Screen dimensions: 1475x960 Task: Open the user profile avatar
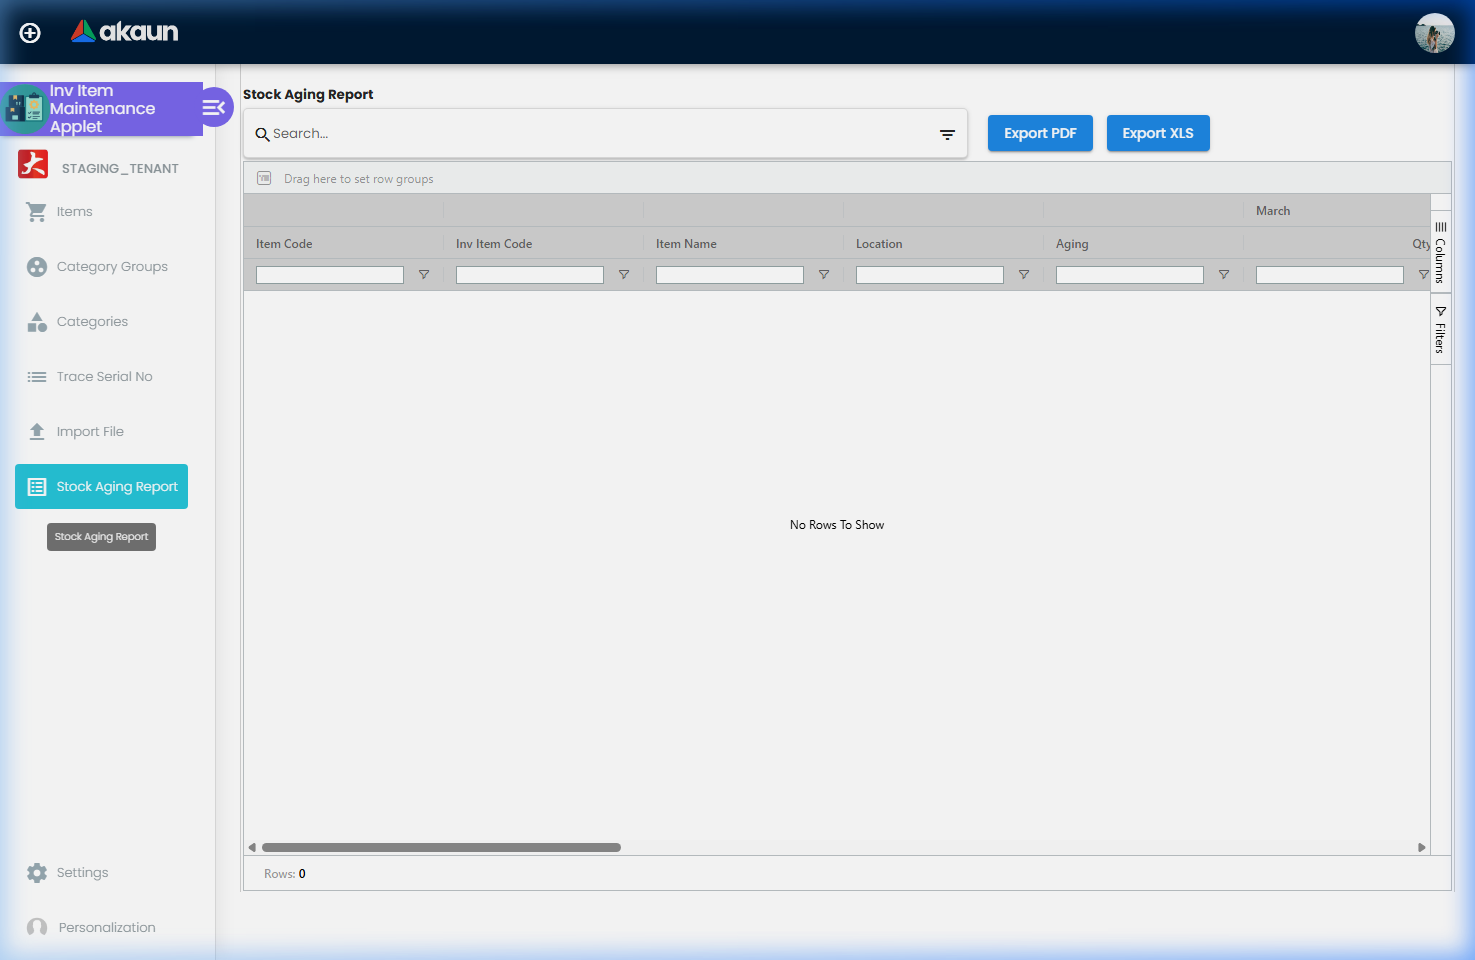click(x=1434, y=33)
